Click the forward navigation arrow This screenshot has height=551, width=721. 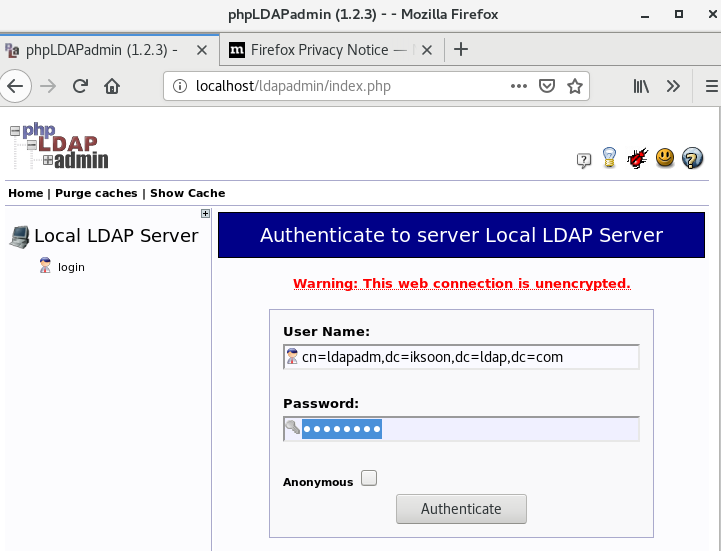(x=48, y=86)
